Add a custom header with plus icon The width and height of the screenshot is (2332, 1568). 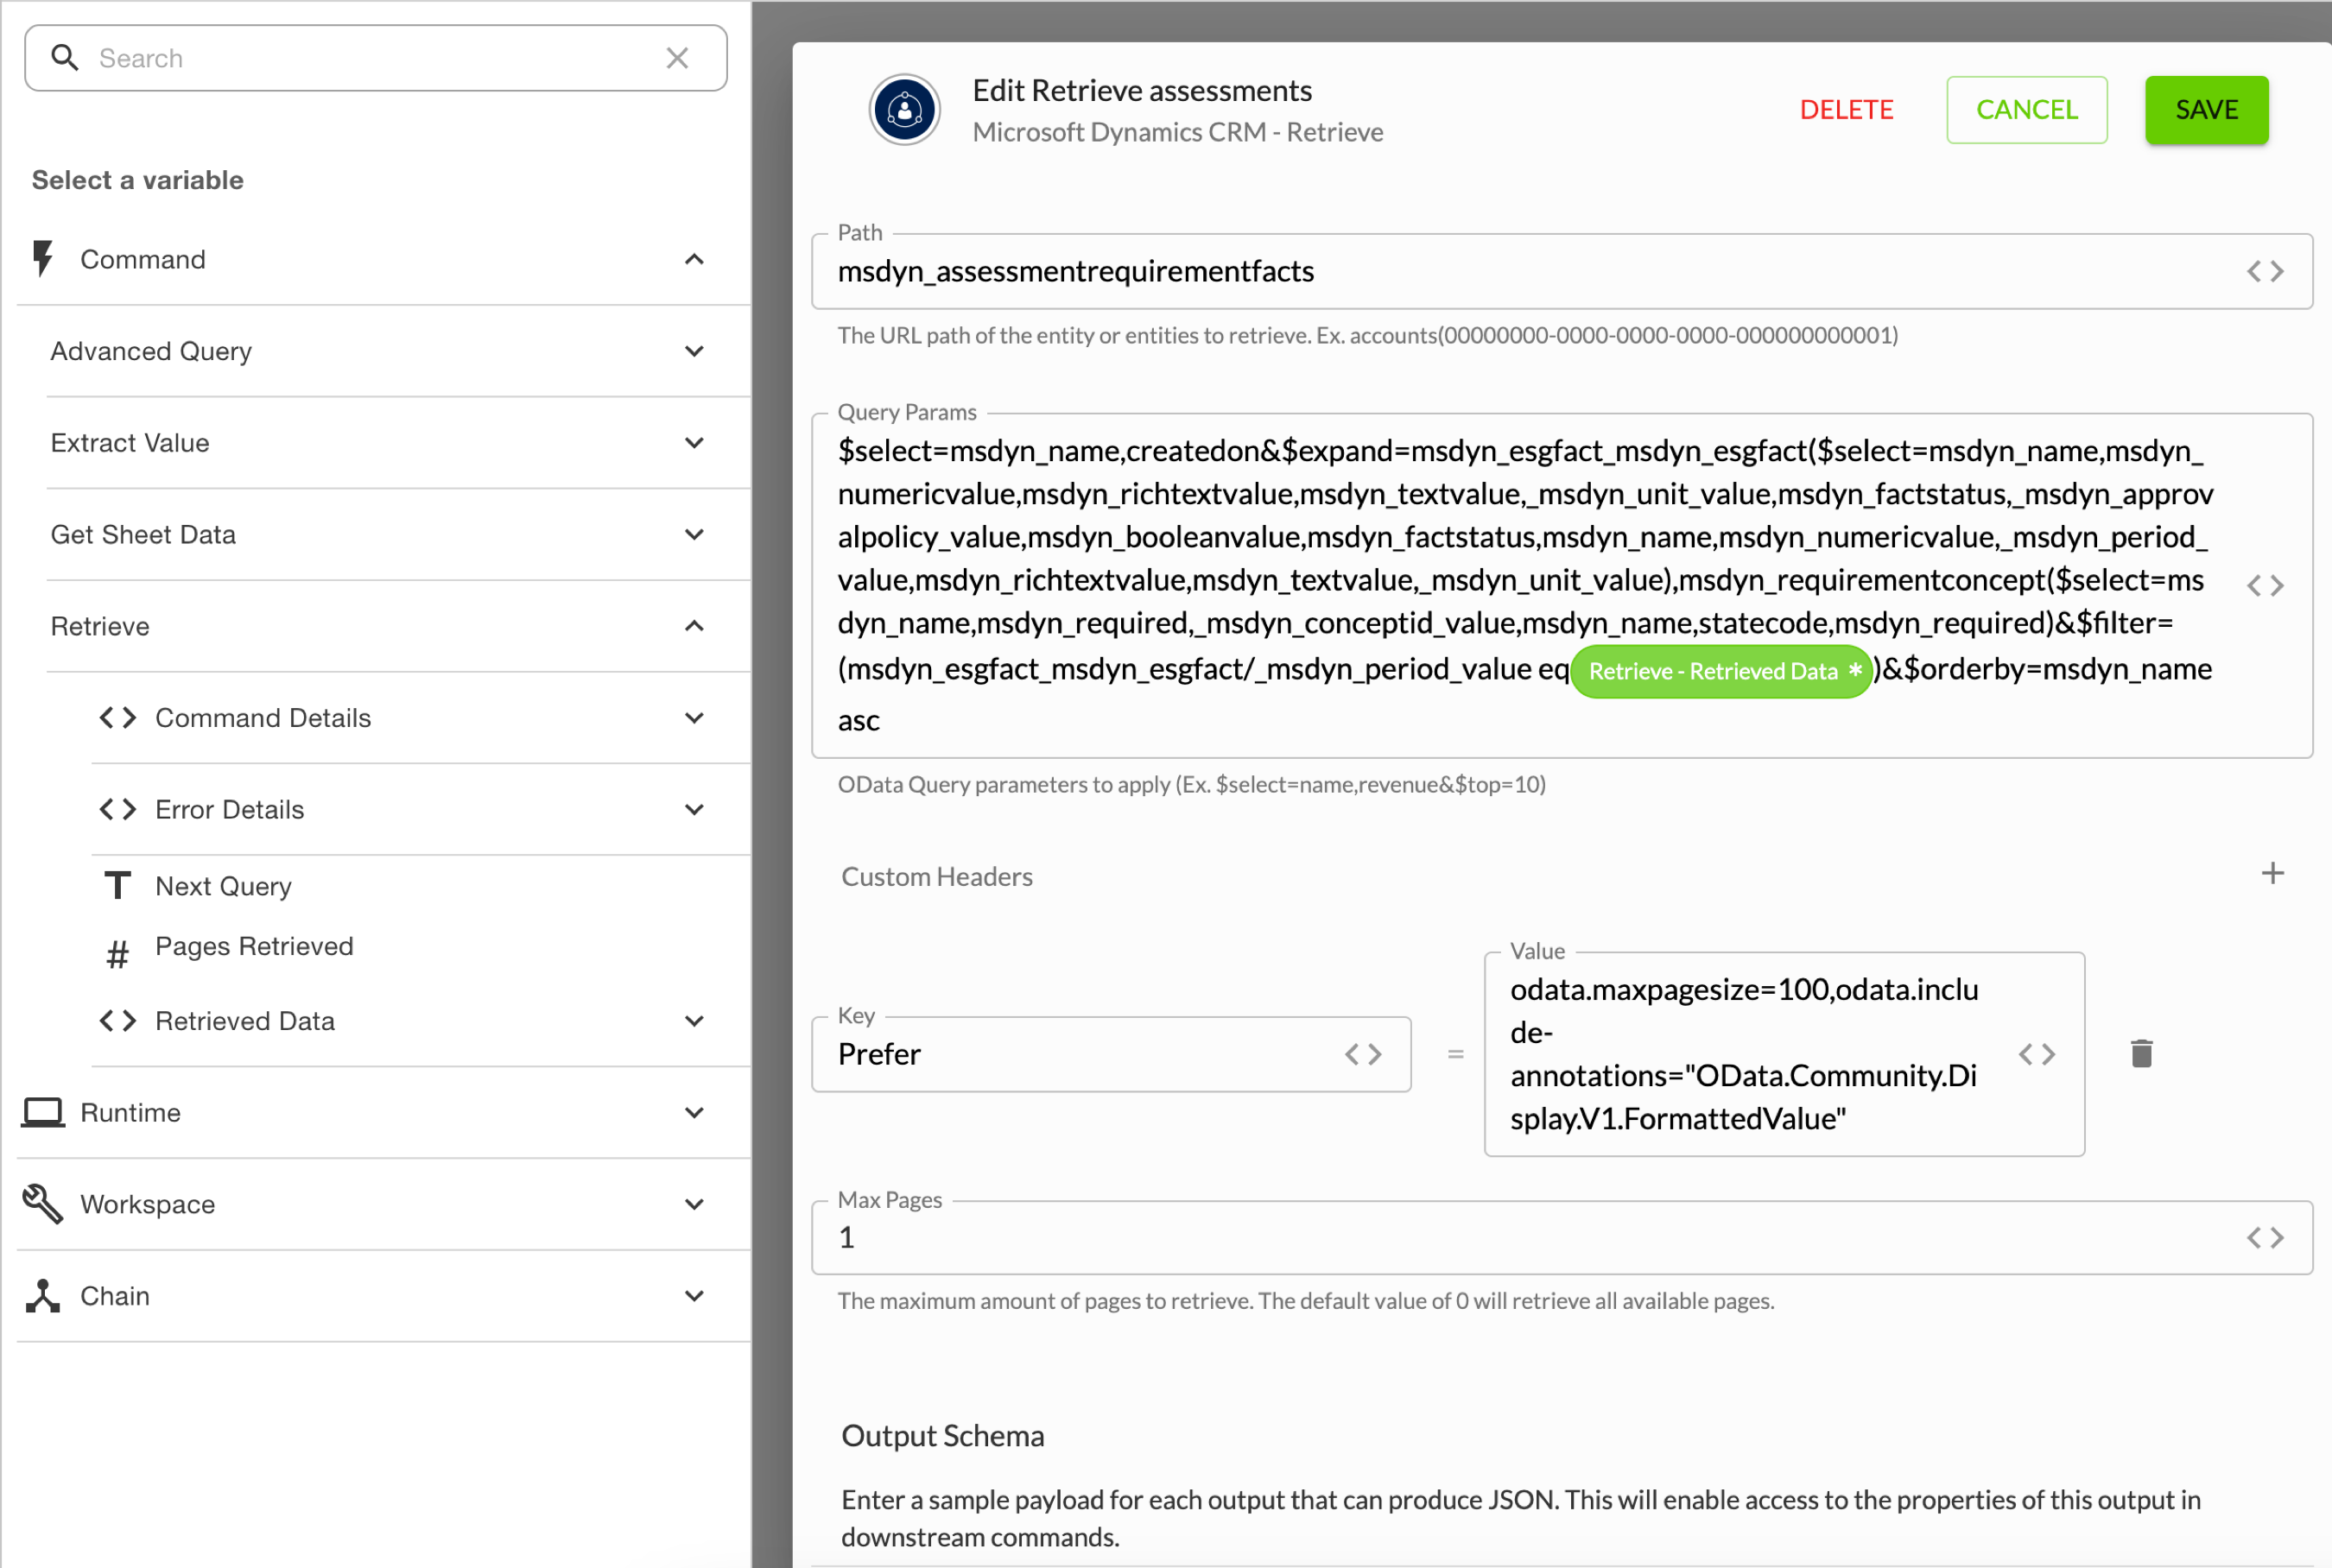[2272, 874]
